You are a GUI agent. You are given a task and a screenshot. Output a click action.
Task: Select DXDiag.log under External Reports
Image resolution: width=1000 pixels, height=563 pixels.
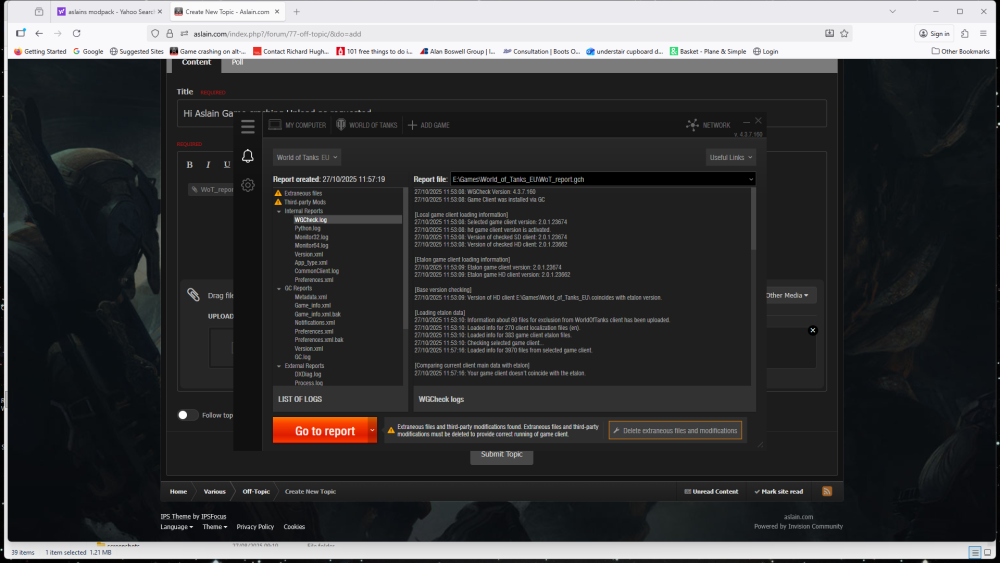click(307, 374)
